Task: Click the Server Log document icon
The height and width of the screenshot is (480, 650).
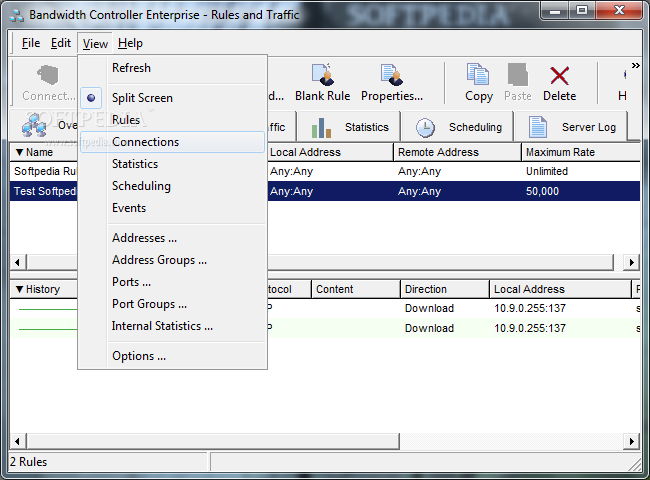Action: coord(538,127)
